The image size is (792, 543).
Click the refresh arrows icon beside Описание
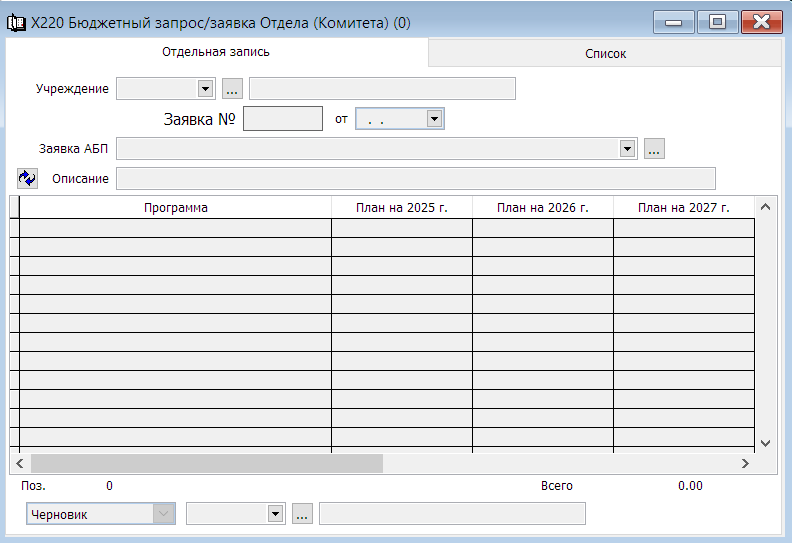[27, 178]
